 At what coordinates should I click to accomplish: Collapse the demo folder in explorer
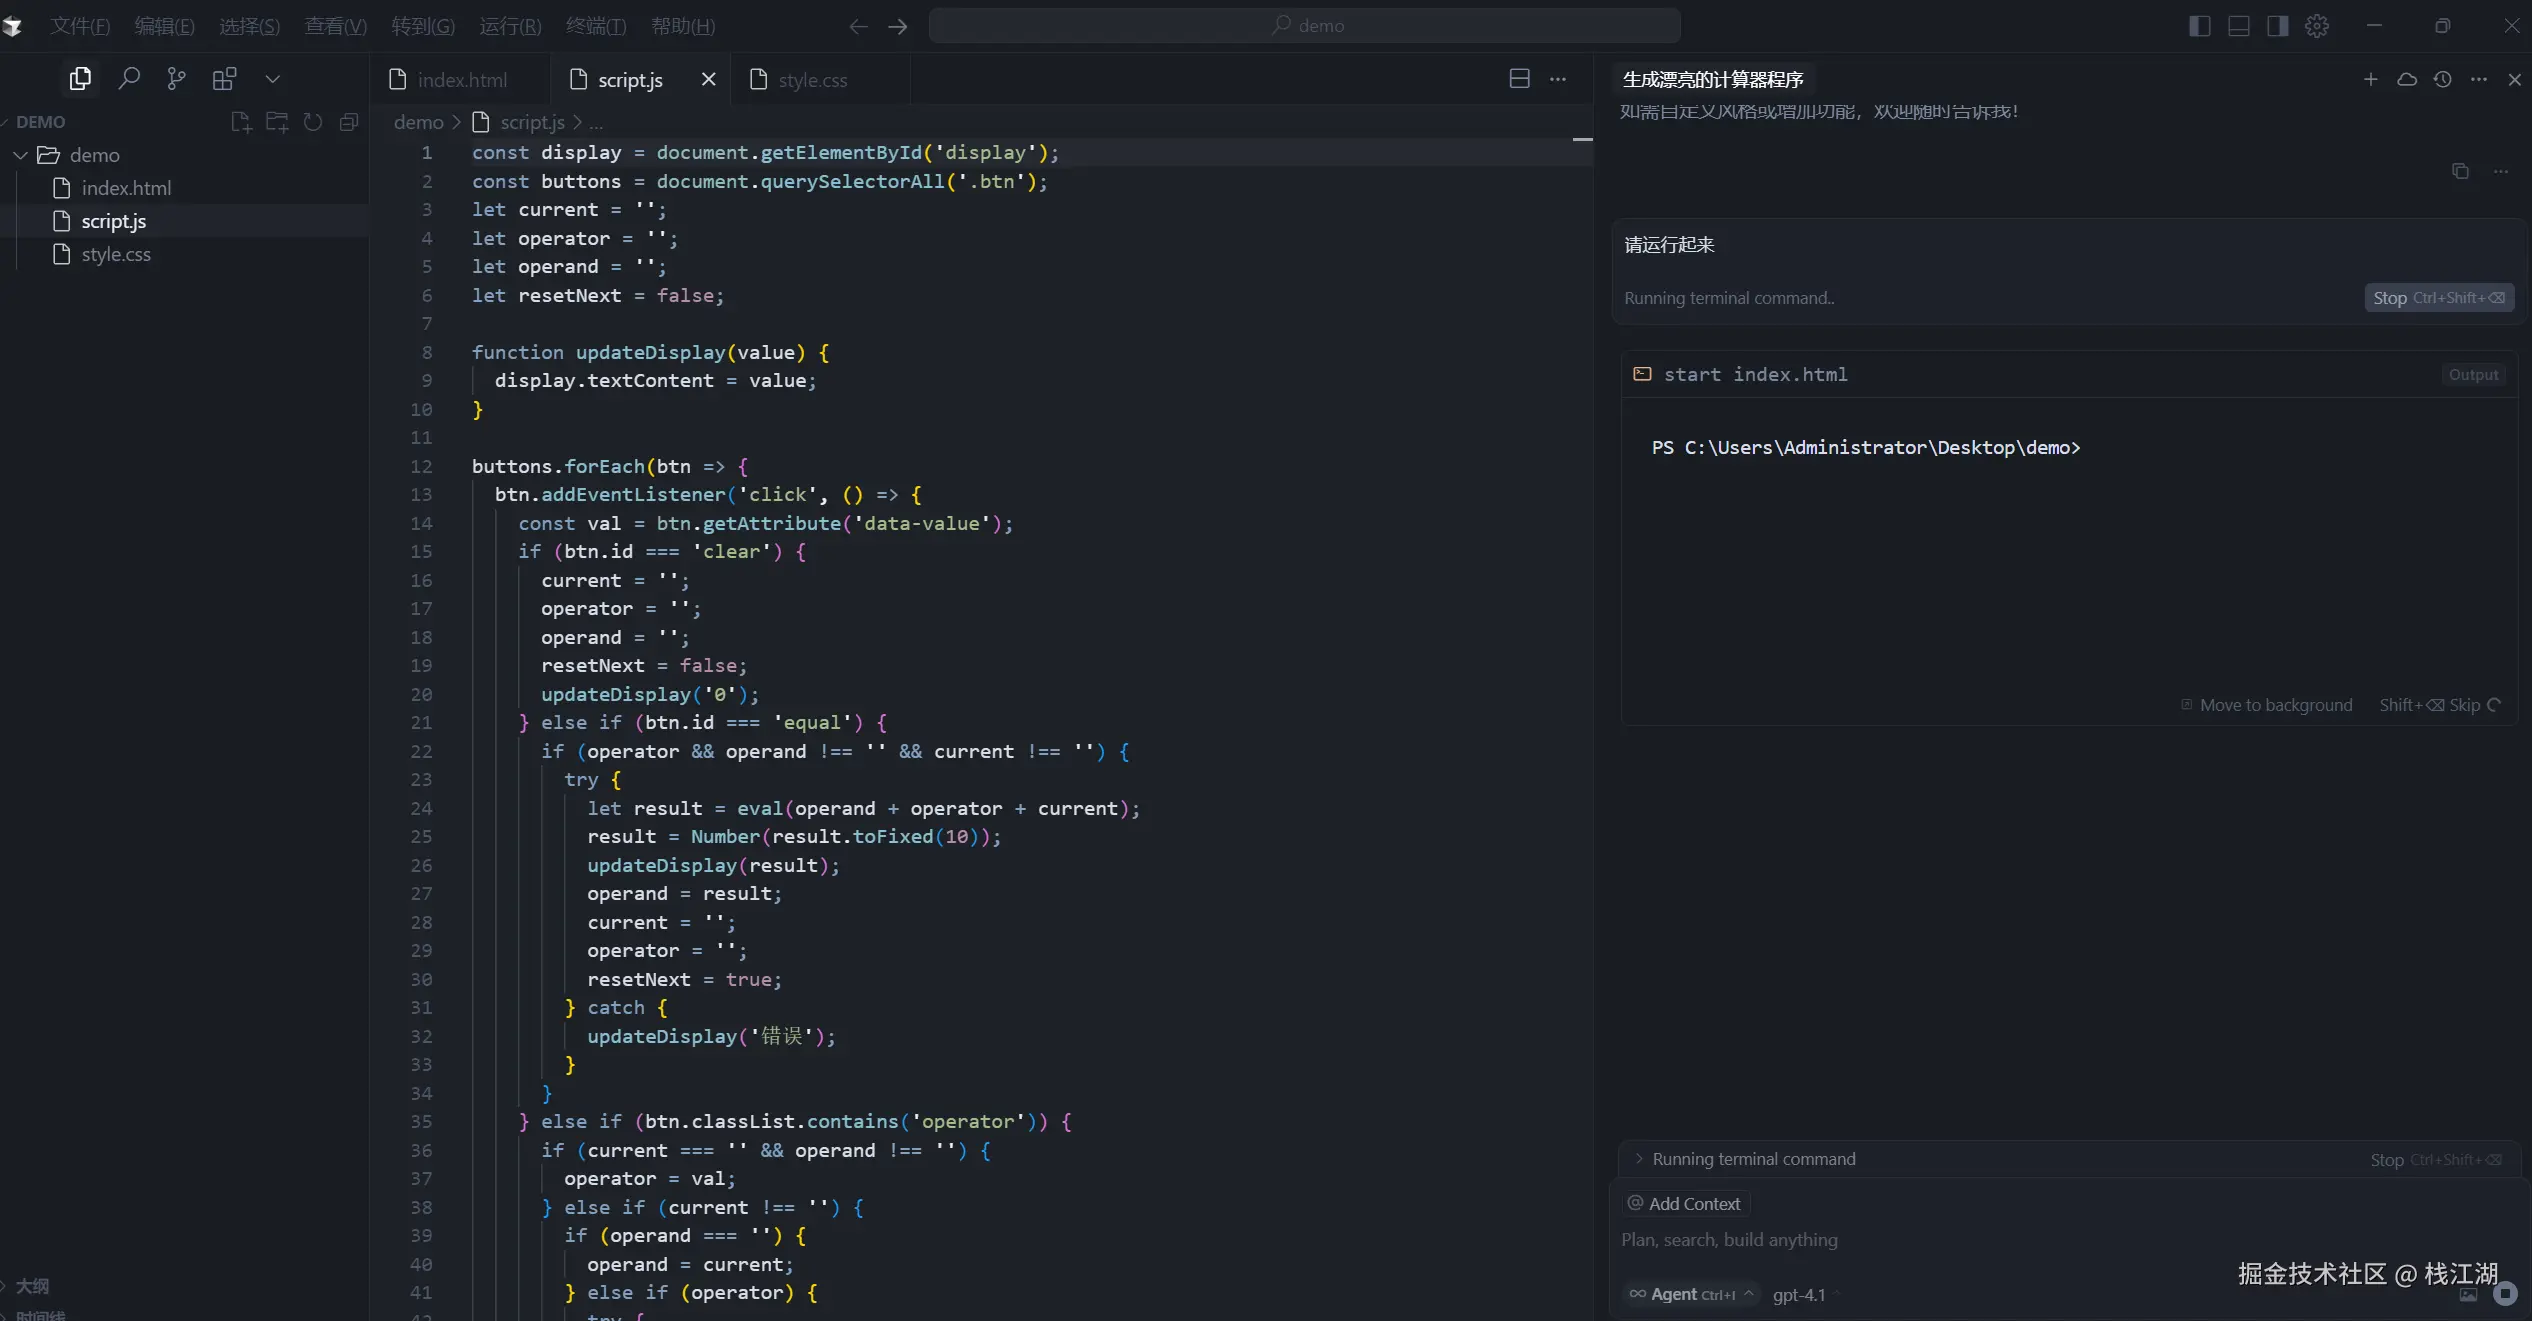click(21, 155)
